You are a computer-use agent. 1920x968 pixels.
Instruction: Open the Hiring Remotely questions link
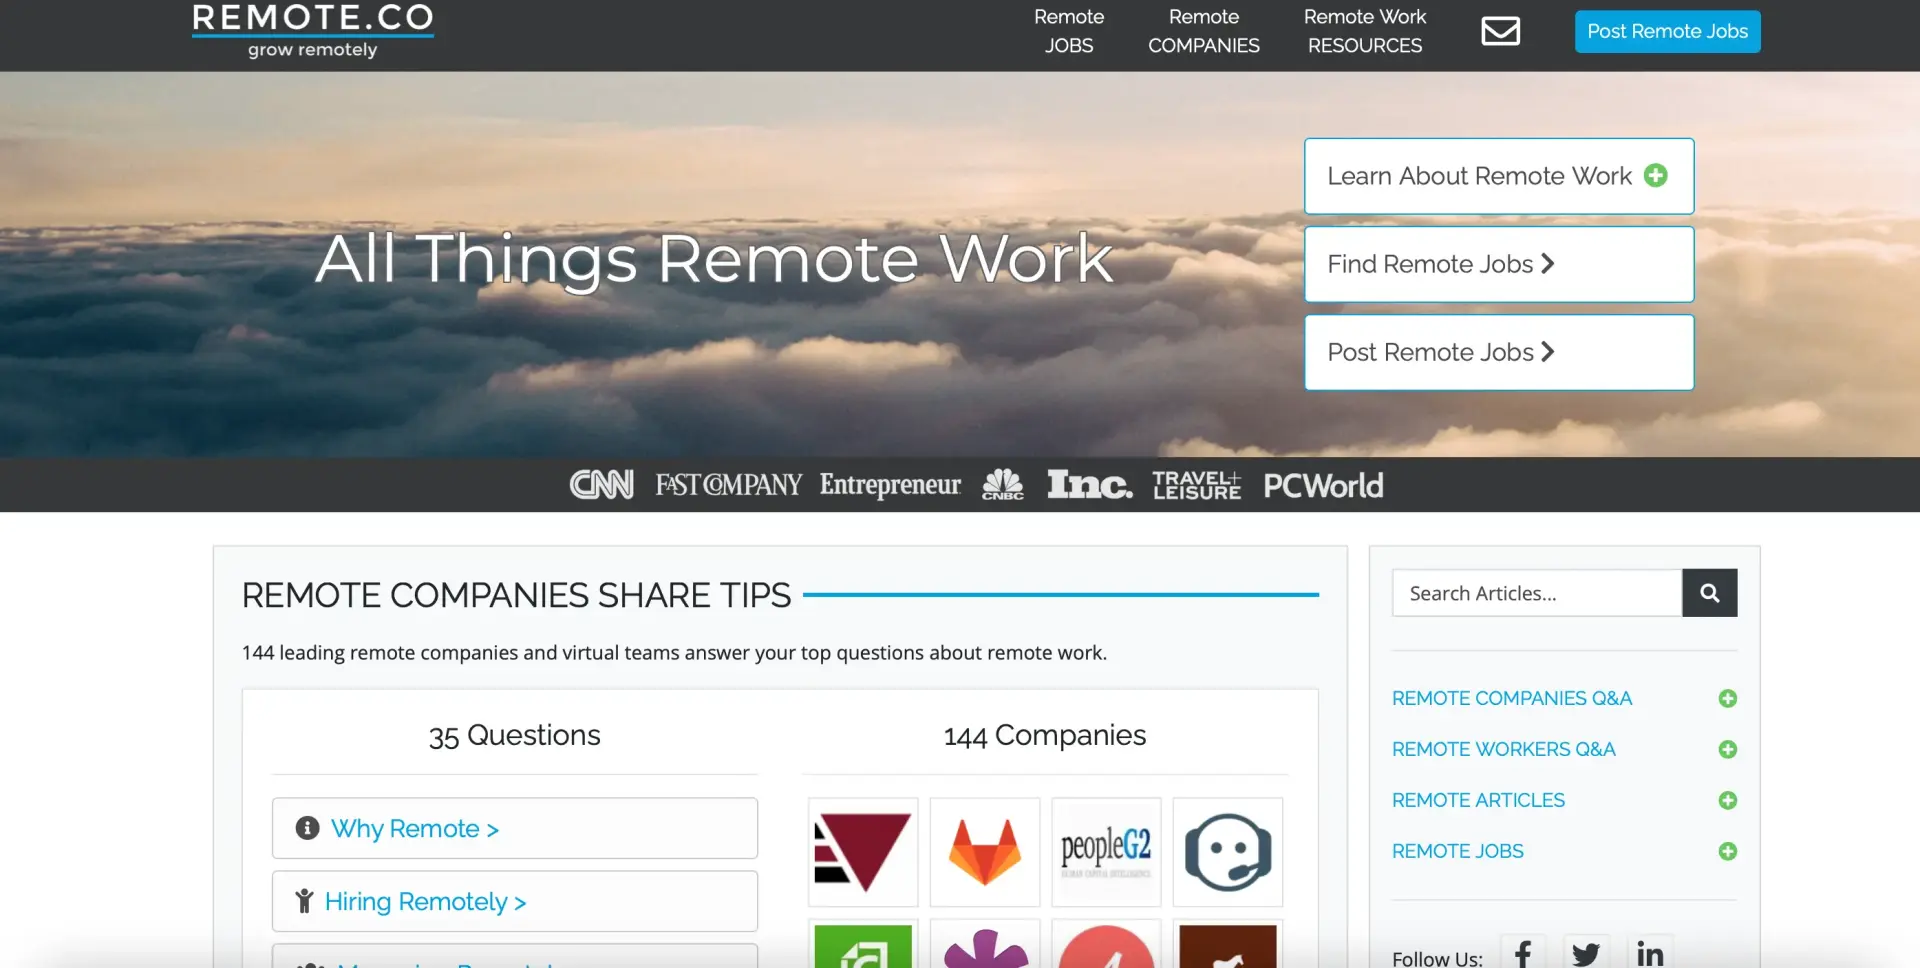click(426, 901)
